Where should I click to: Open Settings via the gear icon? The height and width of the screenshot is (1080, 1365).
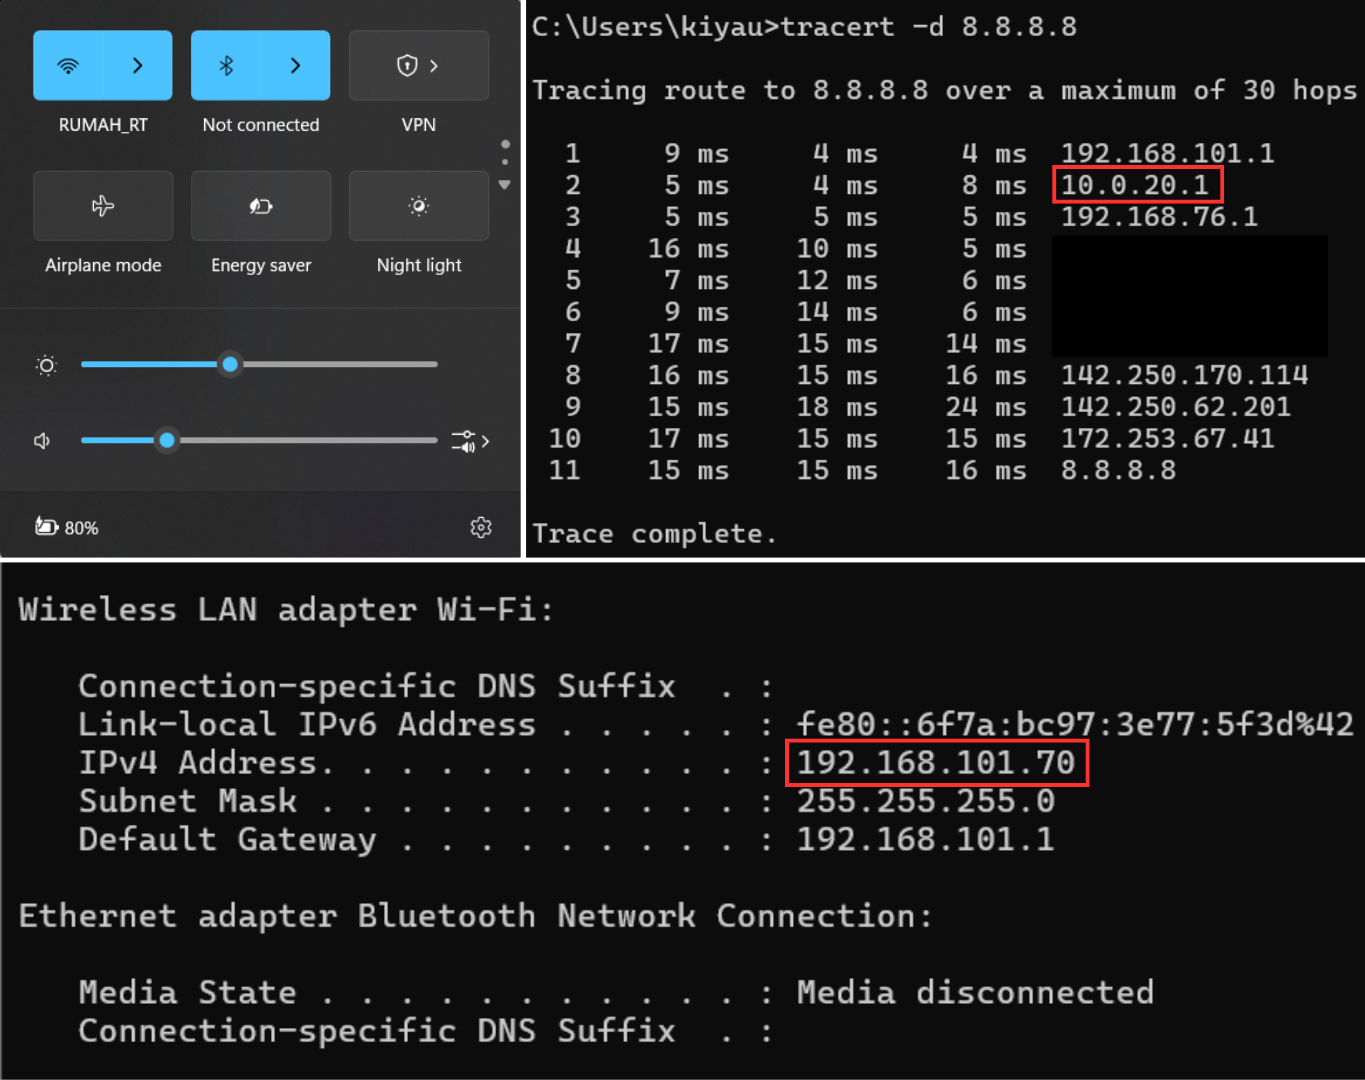pos(481,527)
